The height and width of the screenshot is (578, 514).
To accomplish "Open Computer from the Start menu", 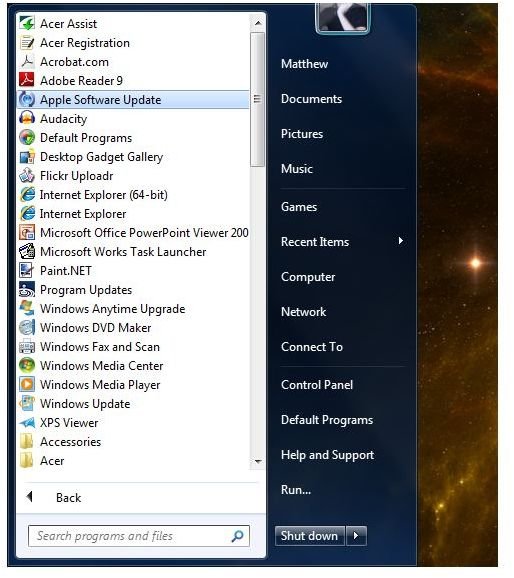I will click(x=308, y=277).
